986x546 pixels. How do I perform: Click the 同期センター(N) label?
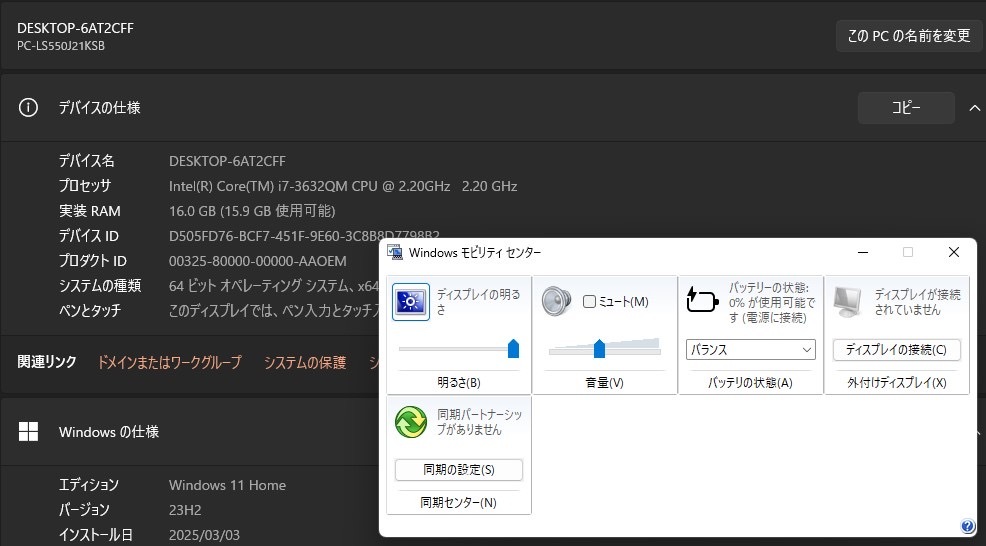click(458, 503)
